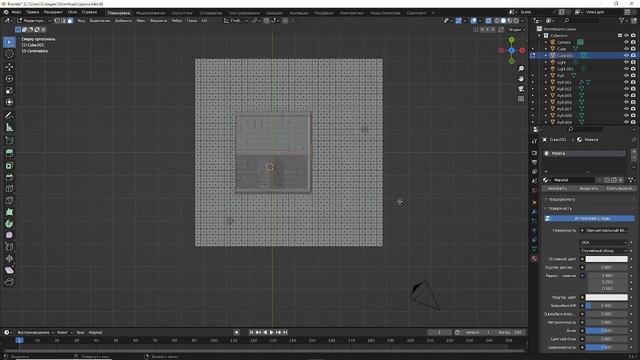
Task: Open the Help menu in top bar
Action: [x=89, y=12]
